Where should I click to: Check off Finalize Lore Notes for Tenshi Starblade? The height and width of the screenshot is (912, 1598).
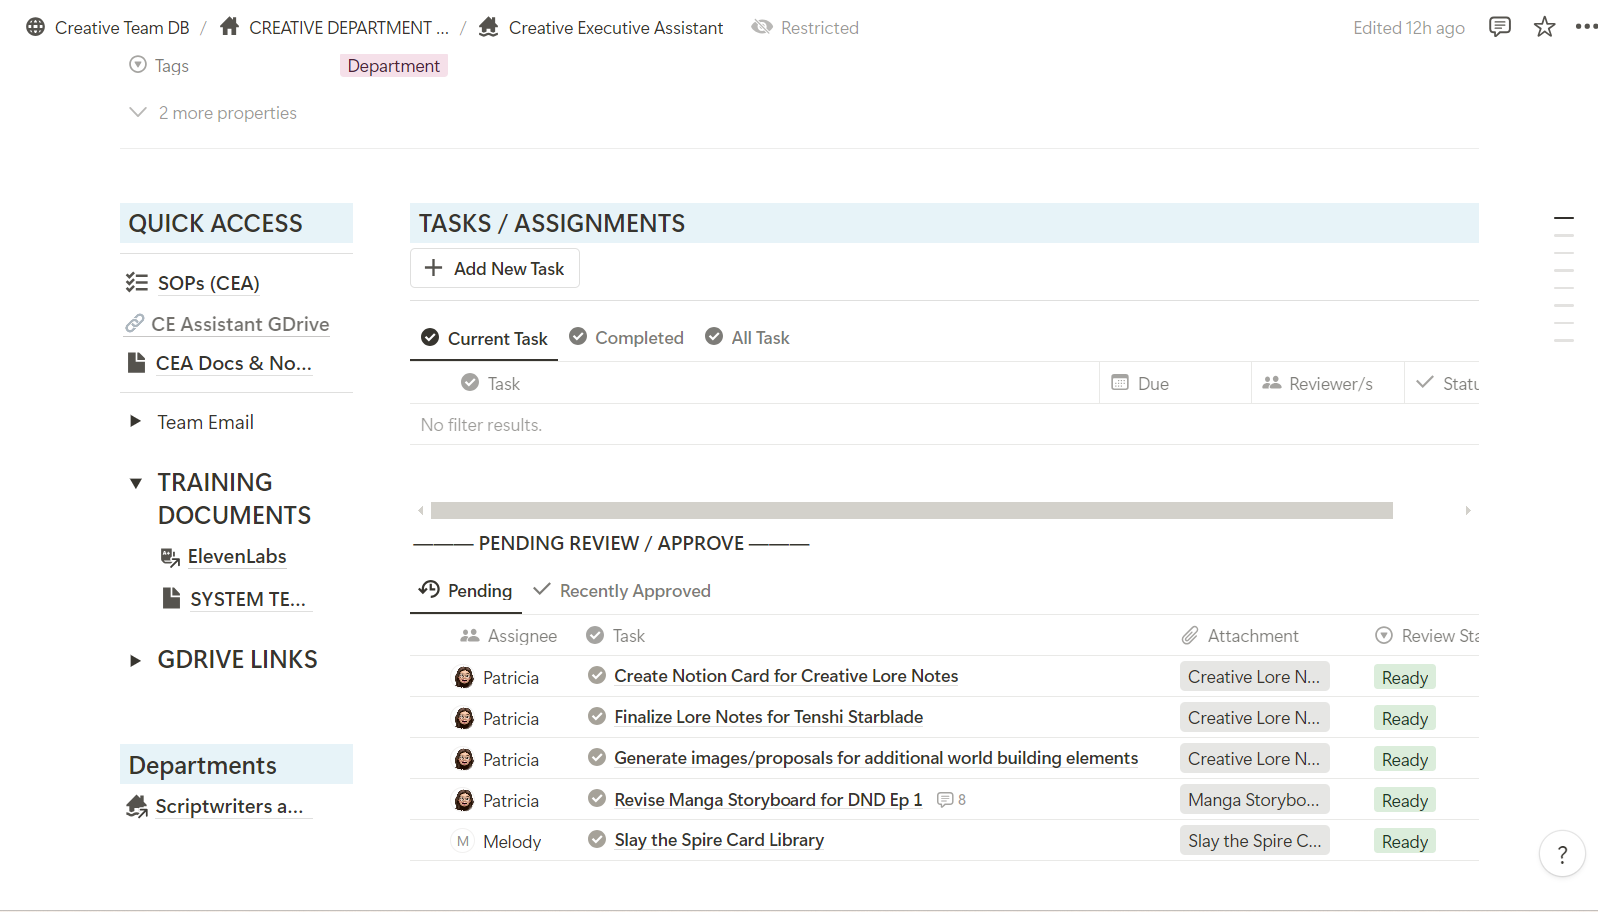coord(597,716)
